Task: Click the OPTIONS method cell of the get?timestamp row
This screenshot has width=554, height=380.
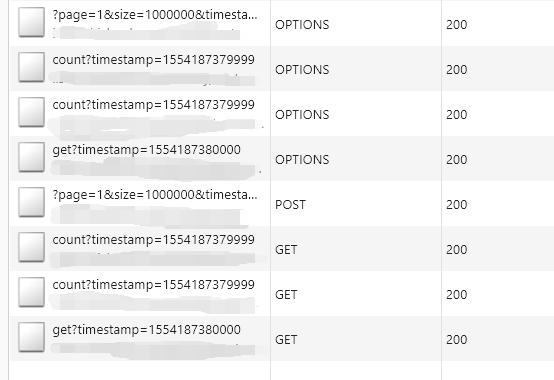Action: (302, 160)
